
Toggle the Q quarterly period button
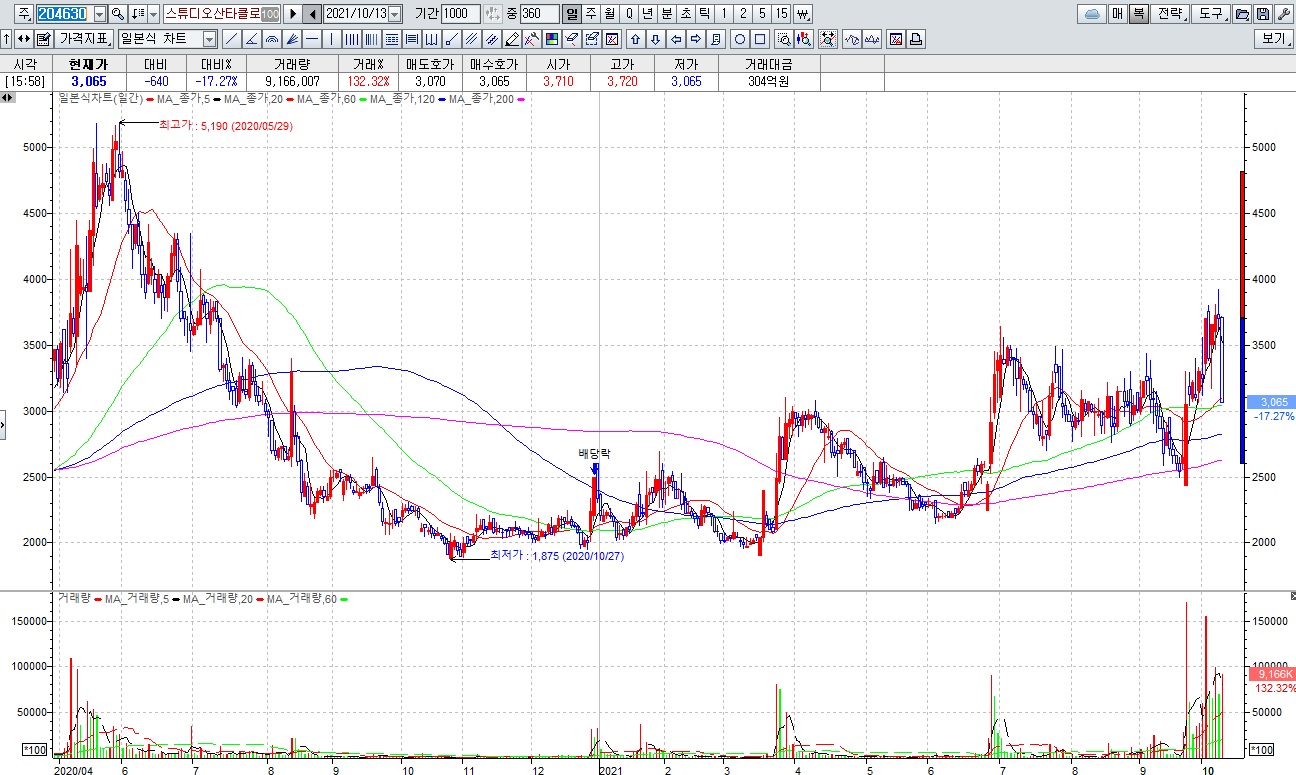point(629,14)
